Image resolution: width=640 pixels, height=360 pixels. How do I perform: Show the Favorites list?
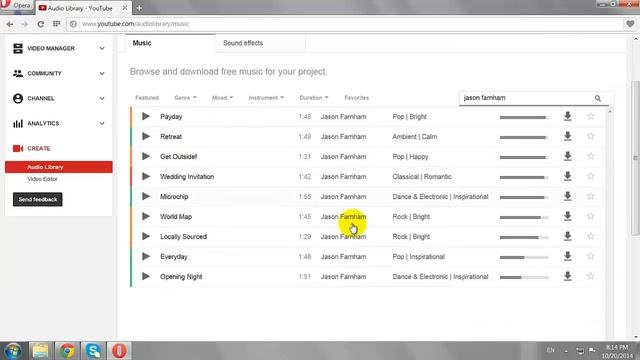(356, 98)
